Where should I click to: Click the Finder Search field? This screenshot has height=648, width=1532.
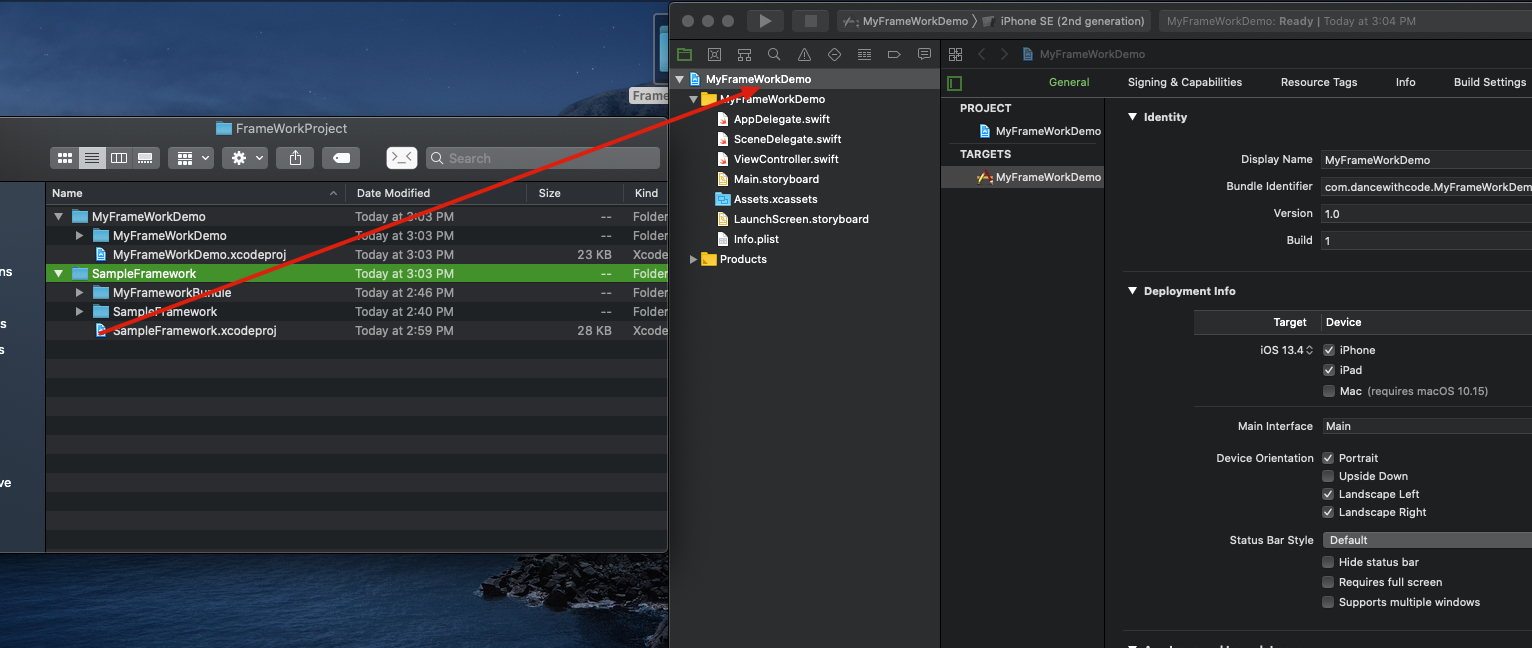point(543,158)
